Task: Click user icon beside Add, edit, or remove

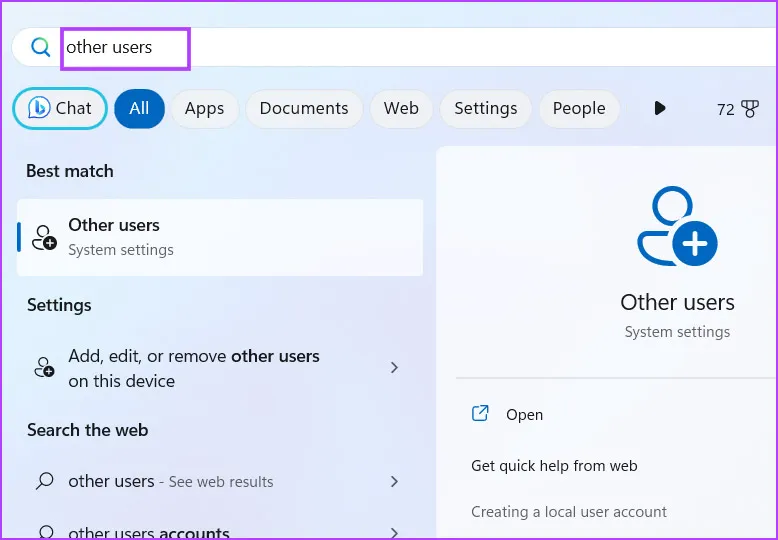Action: coord(44,368)
